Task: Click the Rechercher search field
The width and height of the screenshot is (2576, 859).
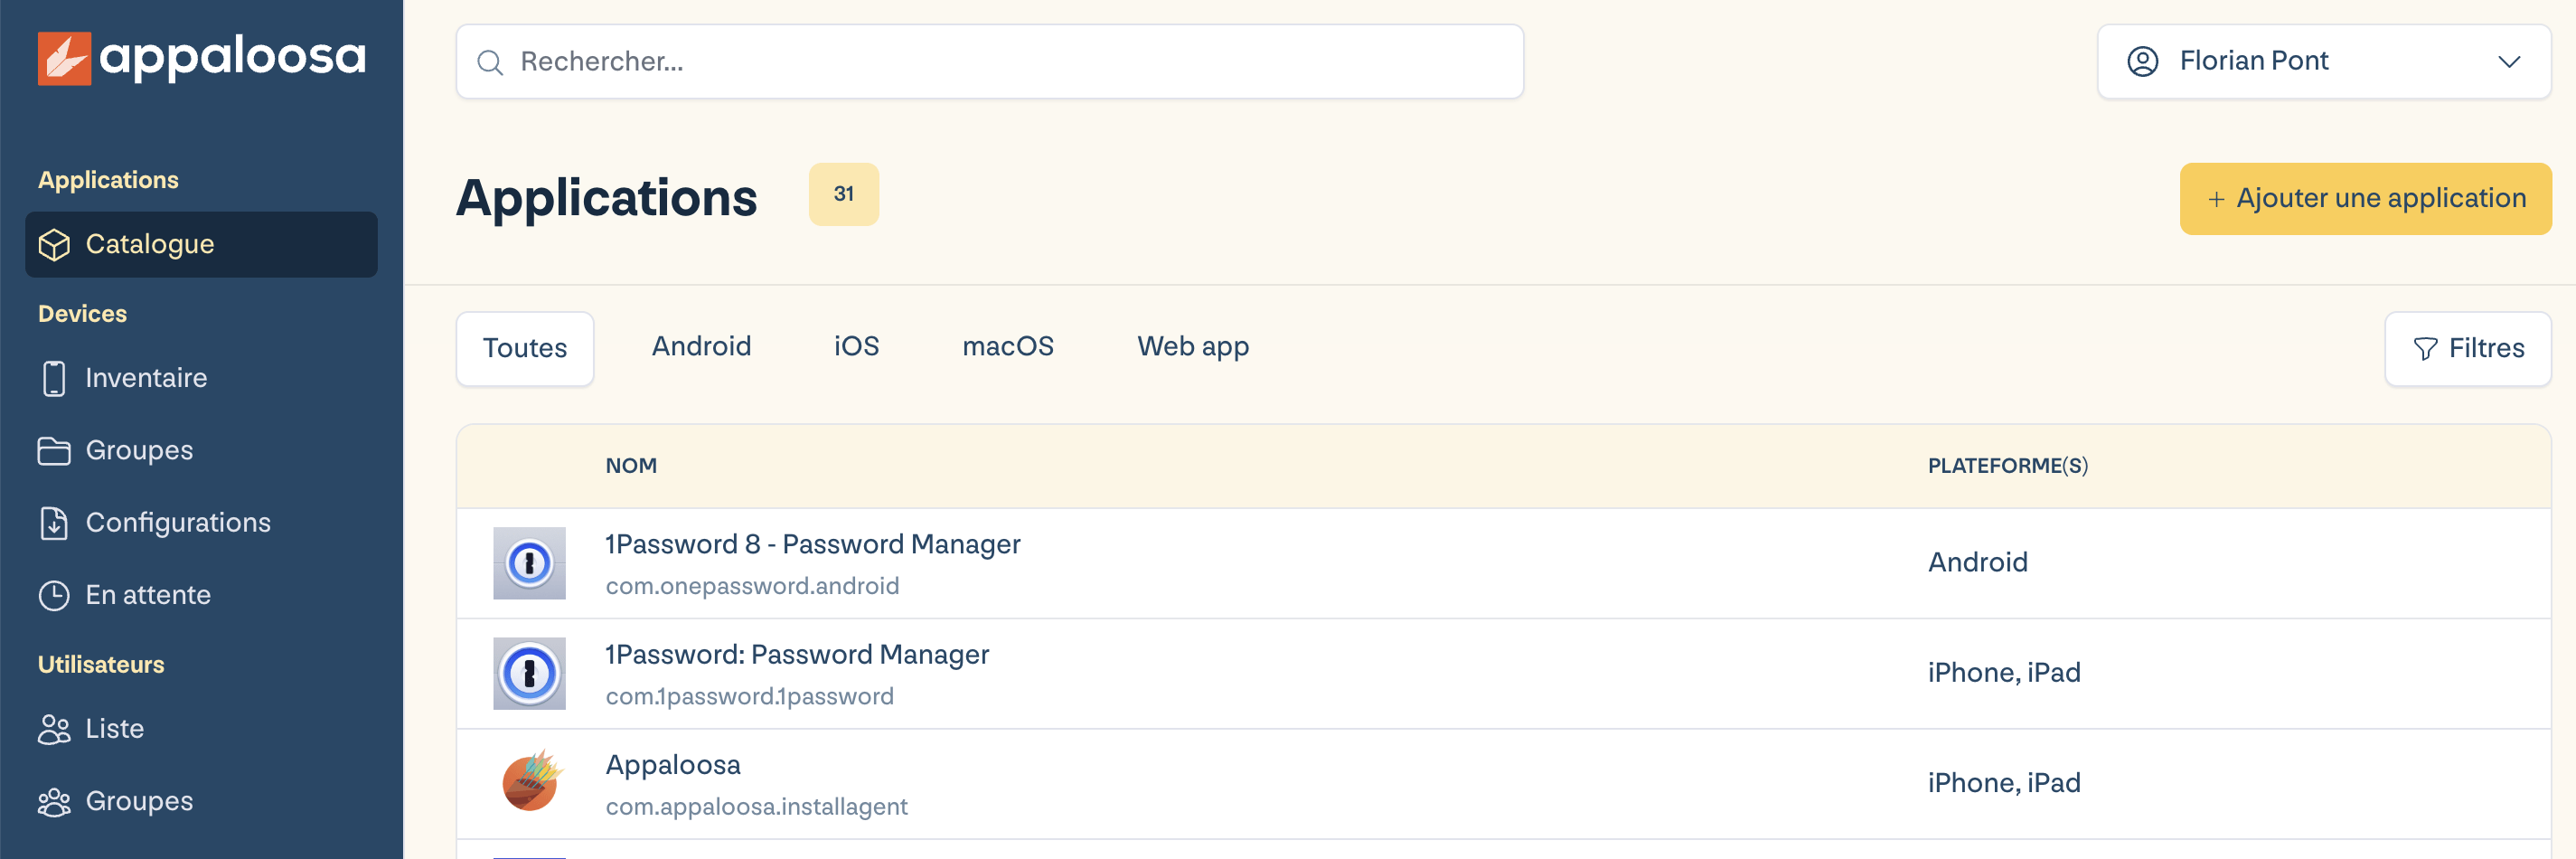Action: [989, 62]
